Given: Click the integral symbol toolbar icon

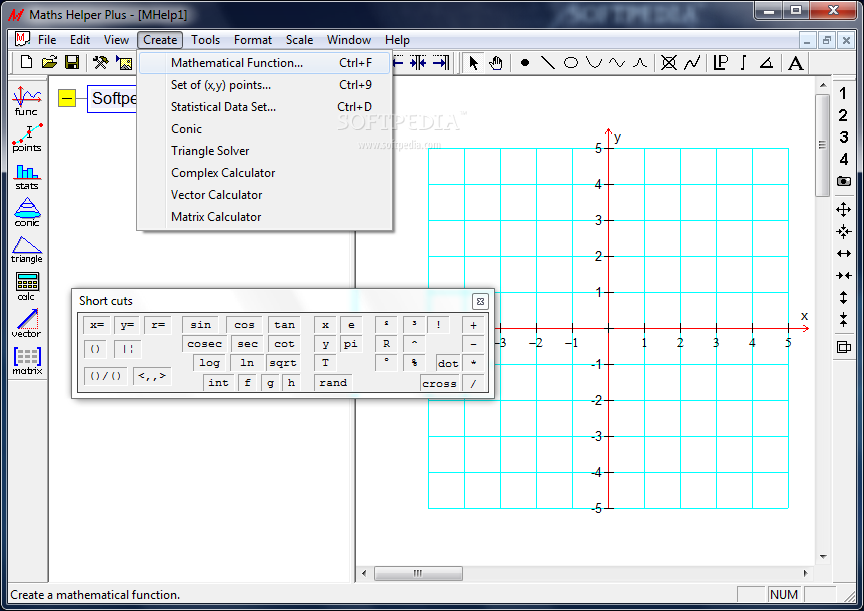Looking at the screenshot, I should pos(743,63).
